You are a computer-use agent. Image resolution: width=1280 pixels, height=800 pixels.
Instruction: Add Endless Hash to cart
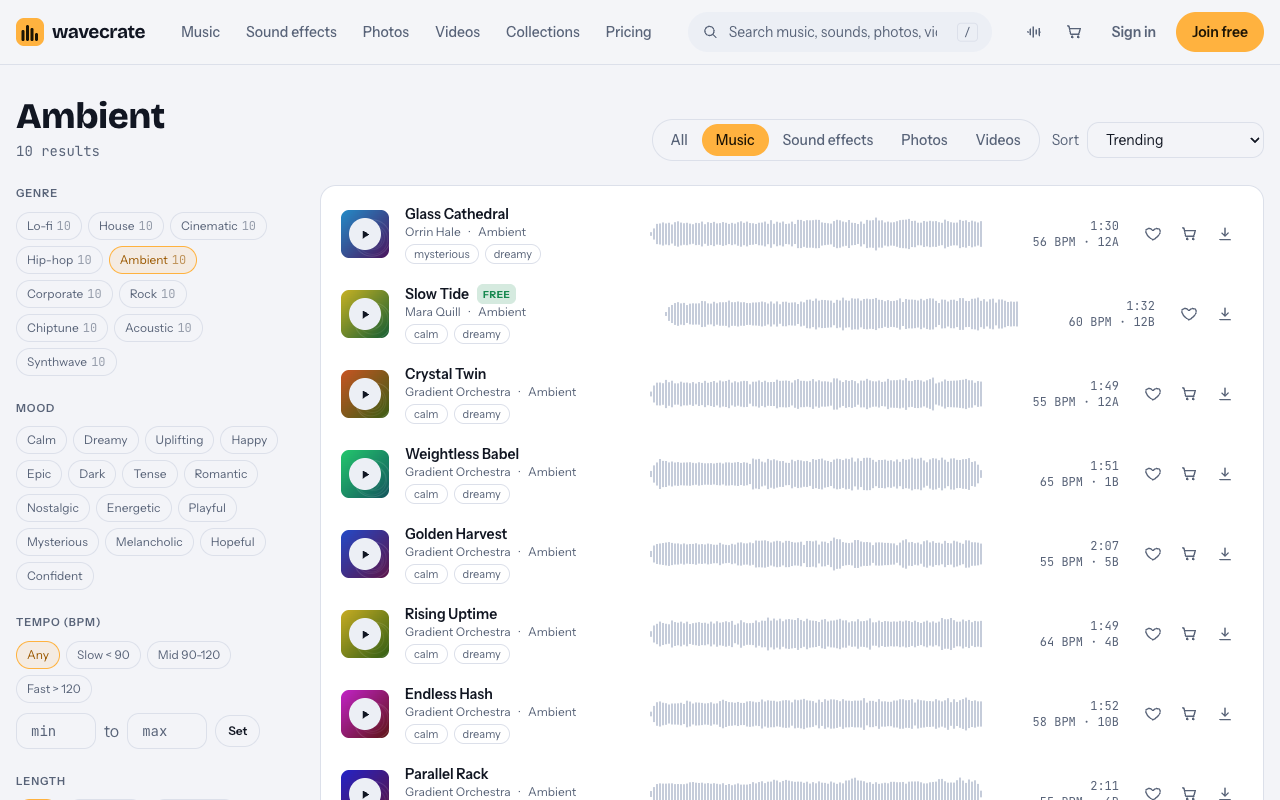(1189, 714)
